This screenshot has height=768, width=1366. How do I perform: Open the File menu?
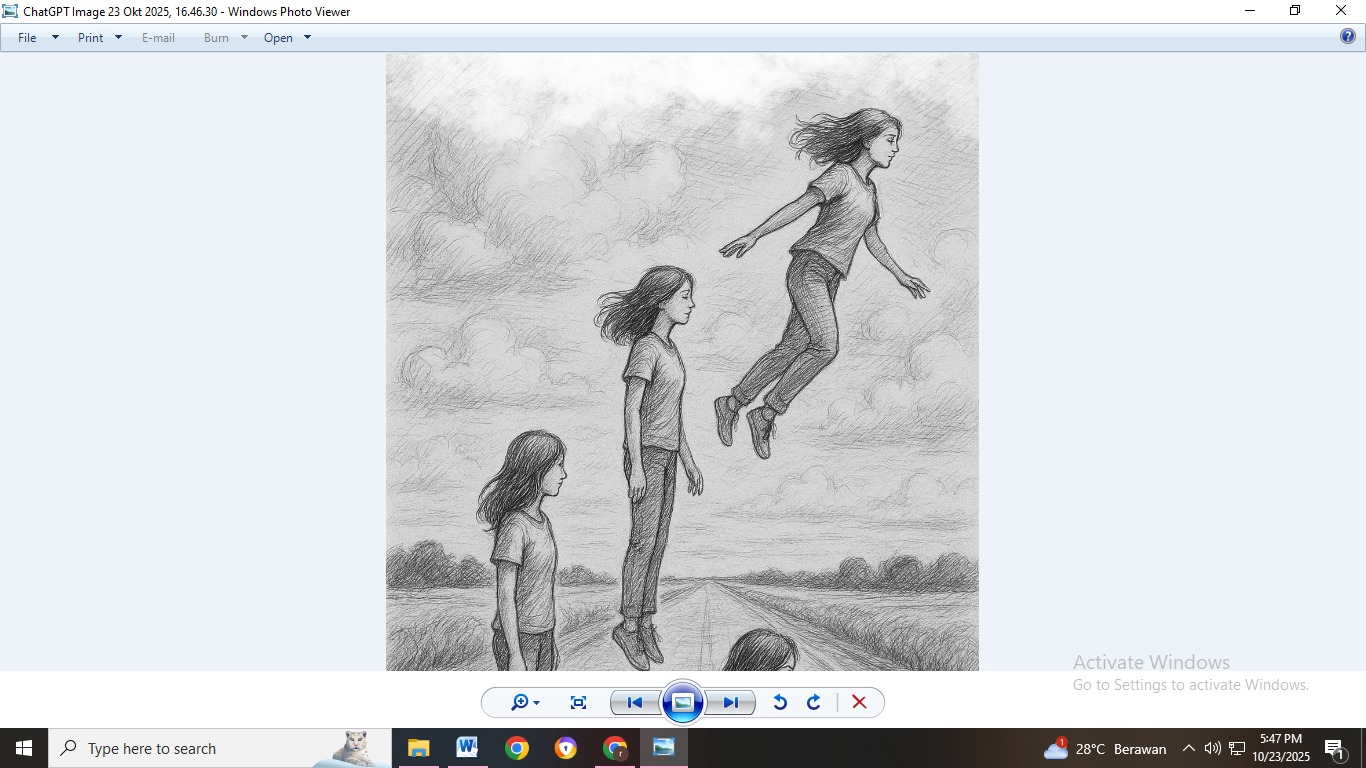click(27, 38)
